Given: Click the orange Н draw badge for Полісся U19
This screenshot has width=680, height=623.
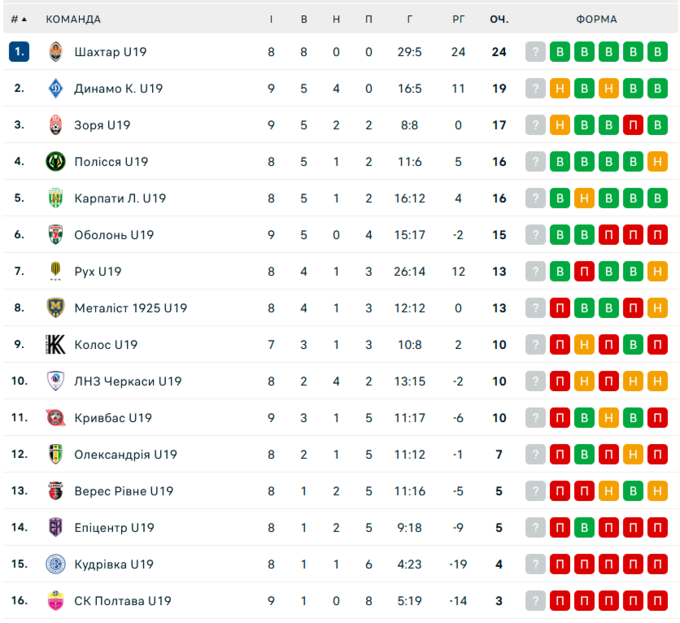Looking at the screenshot, I should pos(657,162).
